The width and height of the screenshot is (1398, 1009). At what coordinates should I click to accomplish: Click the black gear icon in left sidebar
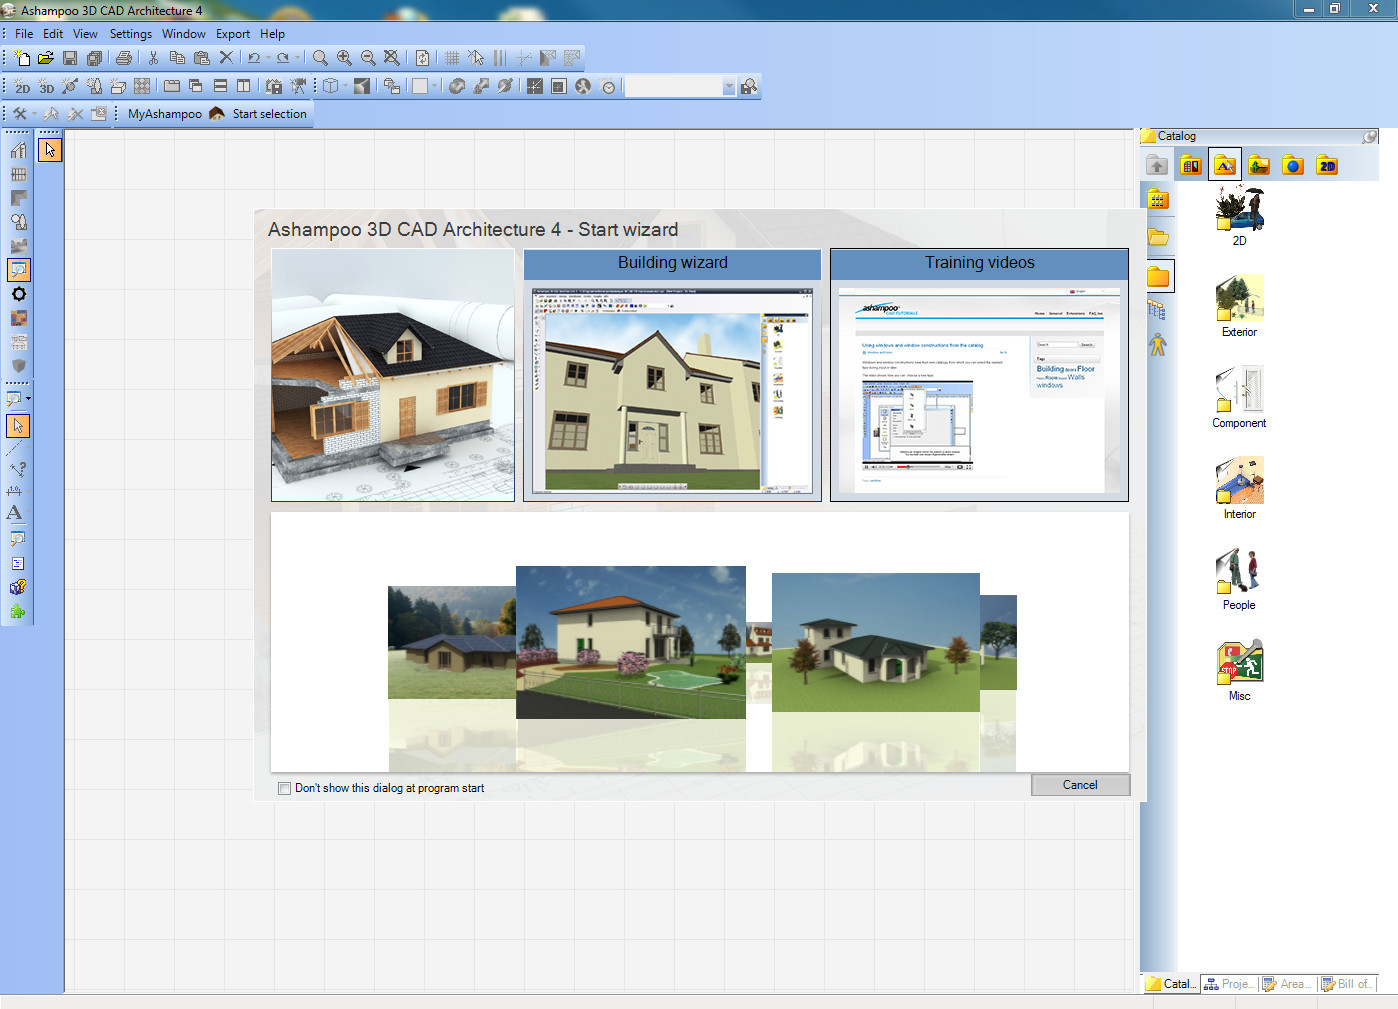pos(18,294)
